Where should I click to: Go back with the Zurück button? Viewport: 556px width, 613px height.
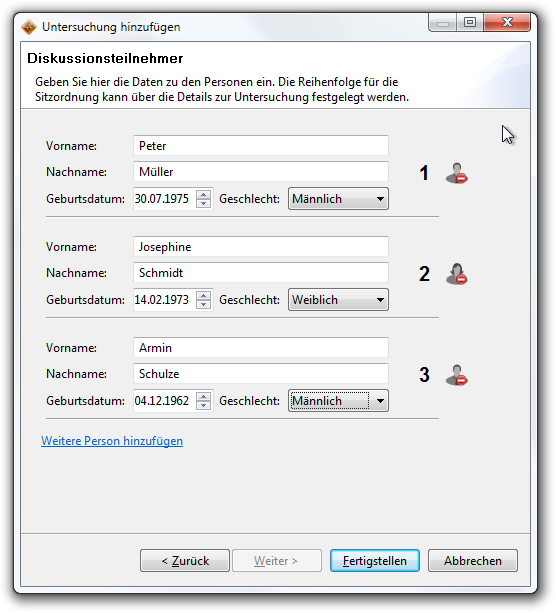click(x=185, y=561)
